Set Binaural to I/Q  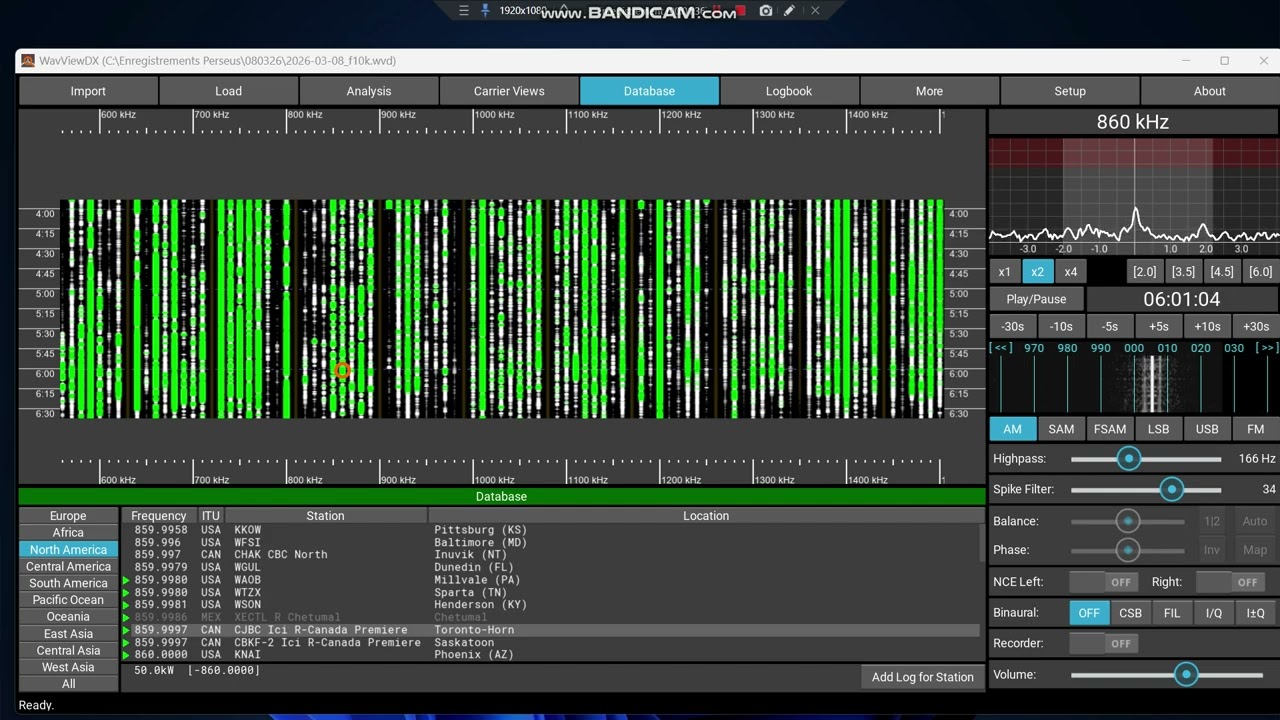1214,613
